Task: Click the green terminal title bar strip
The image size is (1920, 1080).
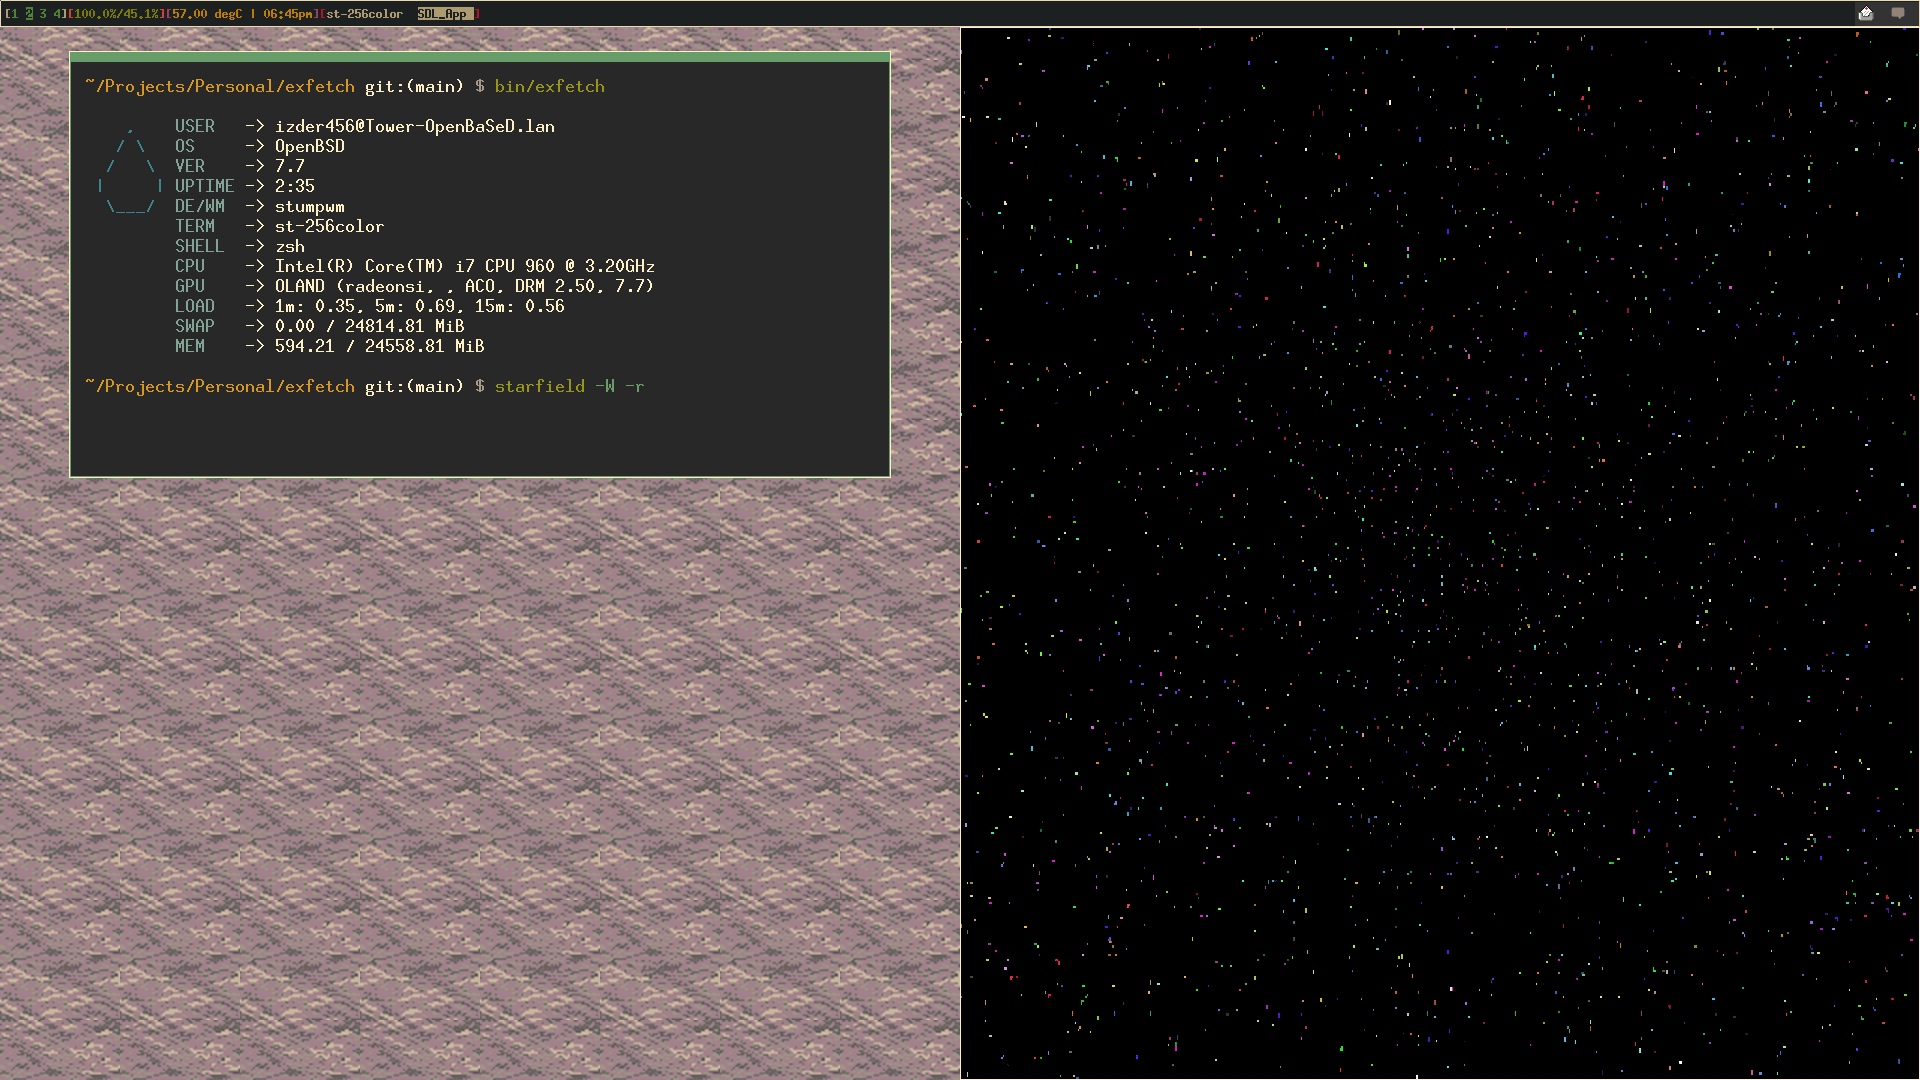Action: coord(480,57)
